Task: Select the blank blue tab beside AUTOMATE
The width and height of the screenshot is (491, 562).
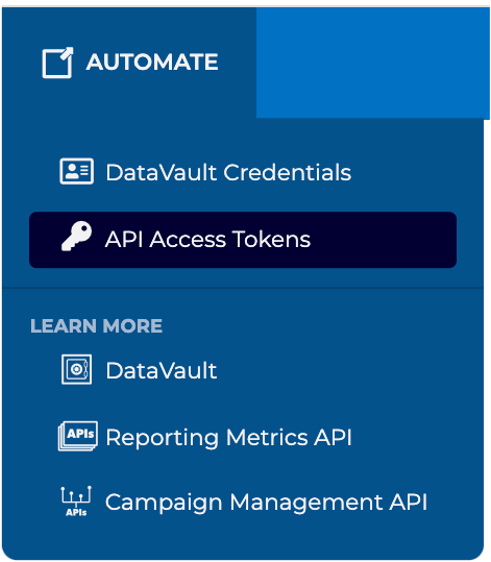Action: (373, 63)
